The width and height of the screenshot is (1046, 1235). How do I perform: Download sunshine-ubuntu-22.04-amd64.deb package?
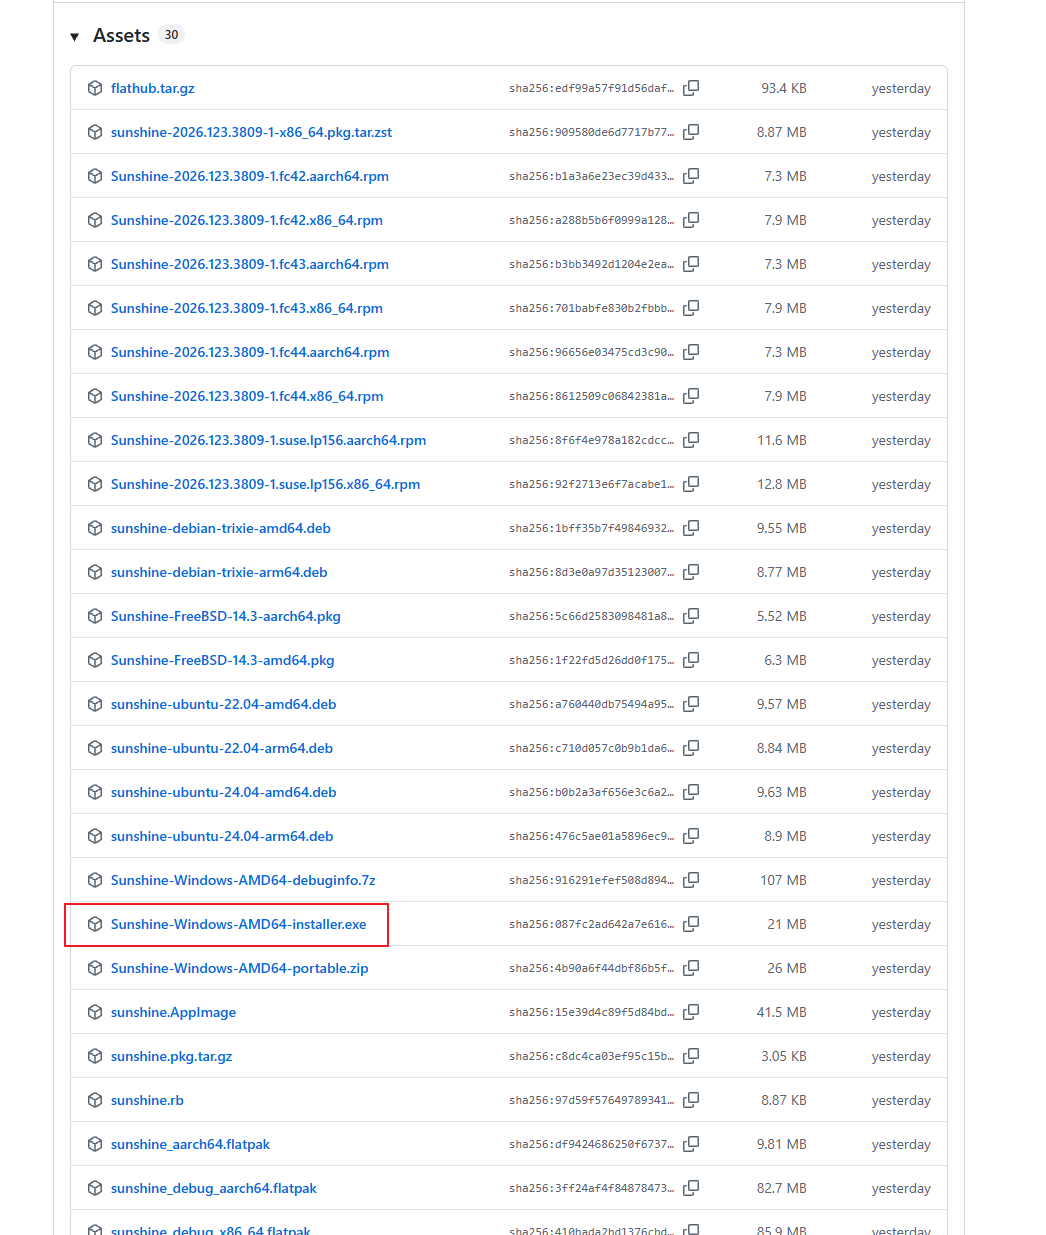[x=223, y=704]
